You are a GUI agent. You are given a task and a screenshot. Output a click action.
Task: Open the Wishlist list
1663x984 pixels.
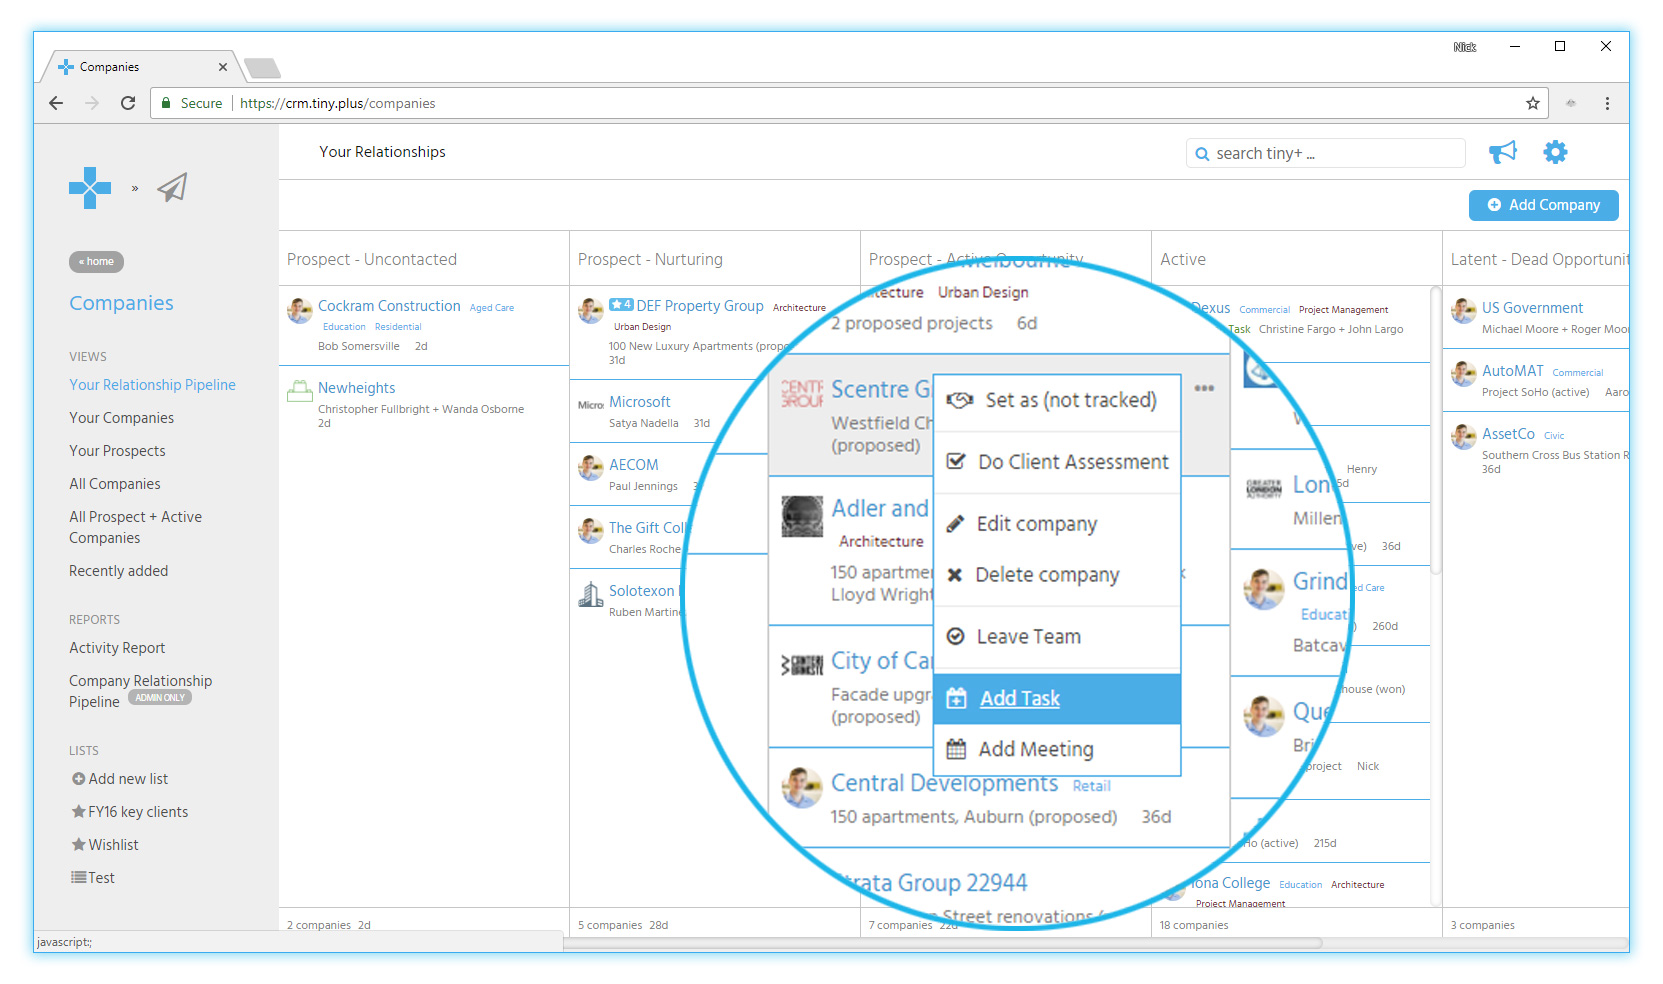[x=105, y=845]
